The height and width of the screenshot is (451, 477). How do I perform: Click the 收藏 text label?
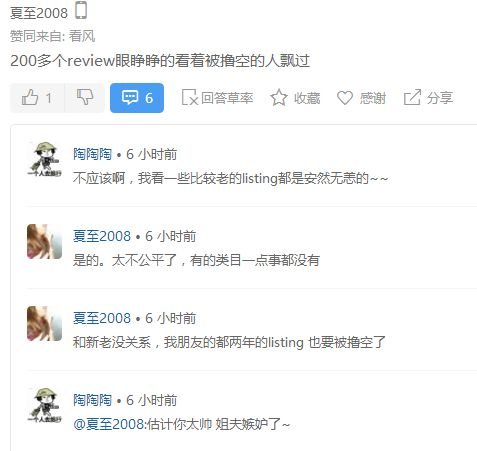click(307, 98)
